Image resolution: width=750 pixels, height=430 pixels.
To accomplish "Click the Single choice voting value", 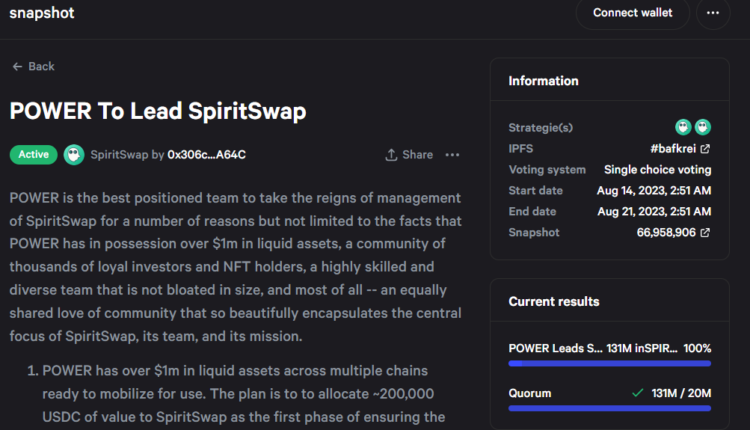I will (657, 170).
